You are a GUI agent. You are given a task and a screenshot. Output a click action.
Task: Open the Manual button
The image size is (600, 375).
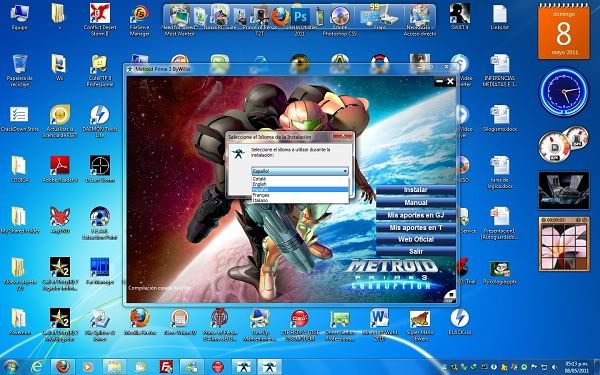416,202
